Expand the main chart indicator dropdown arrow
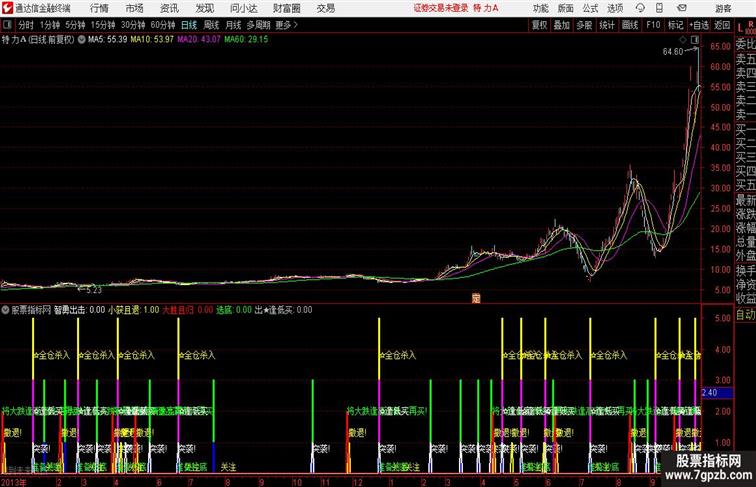Screen dimensions: 756x487 81,40
